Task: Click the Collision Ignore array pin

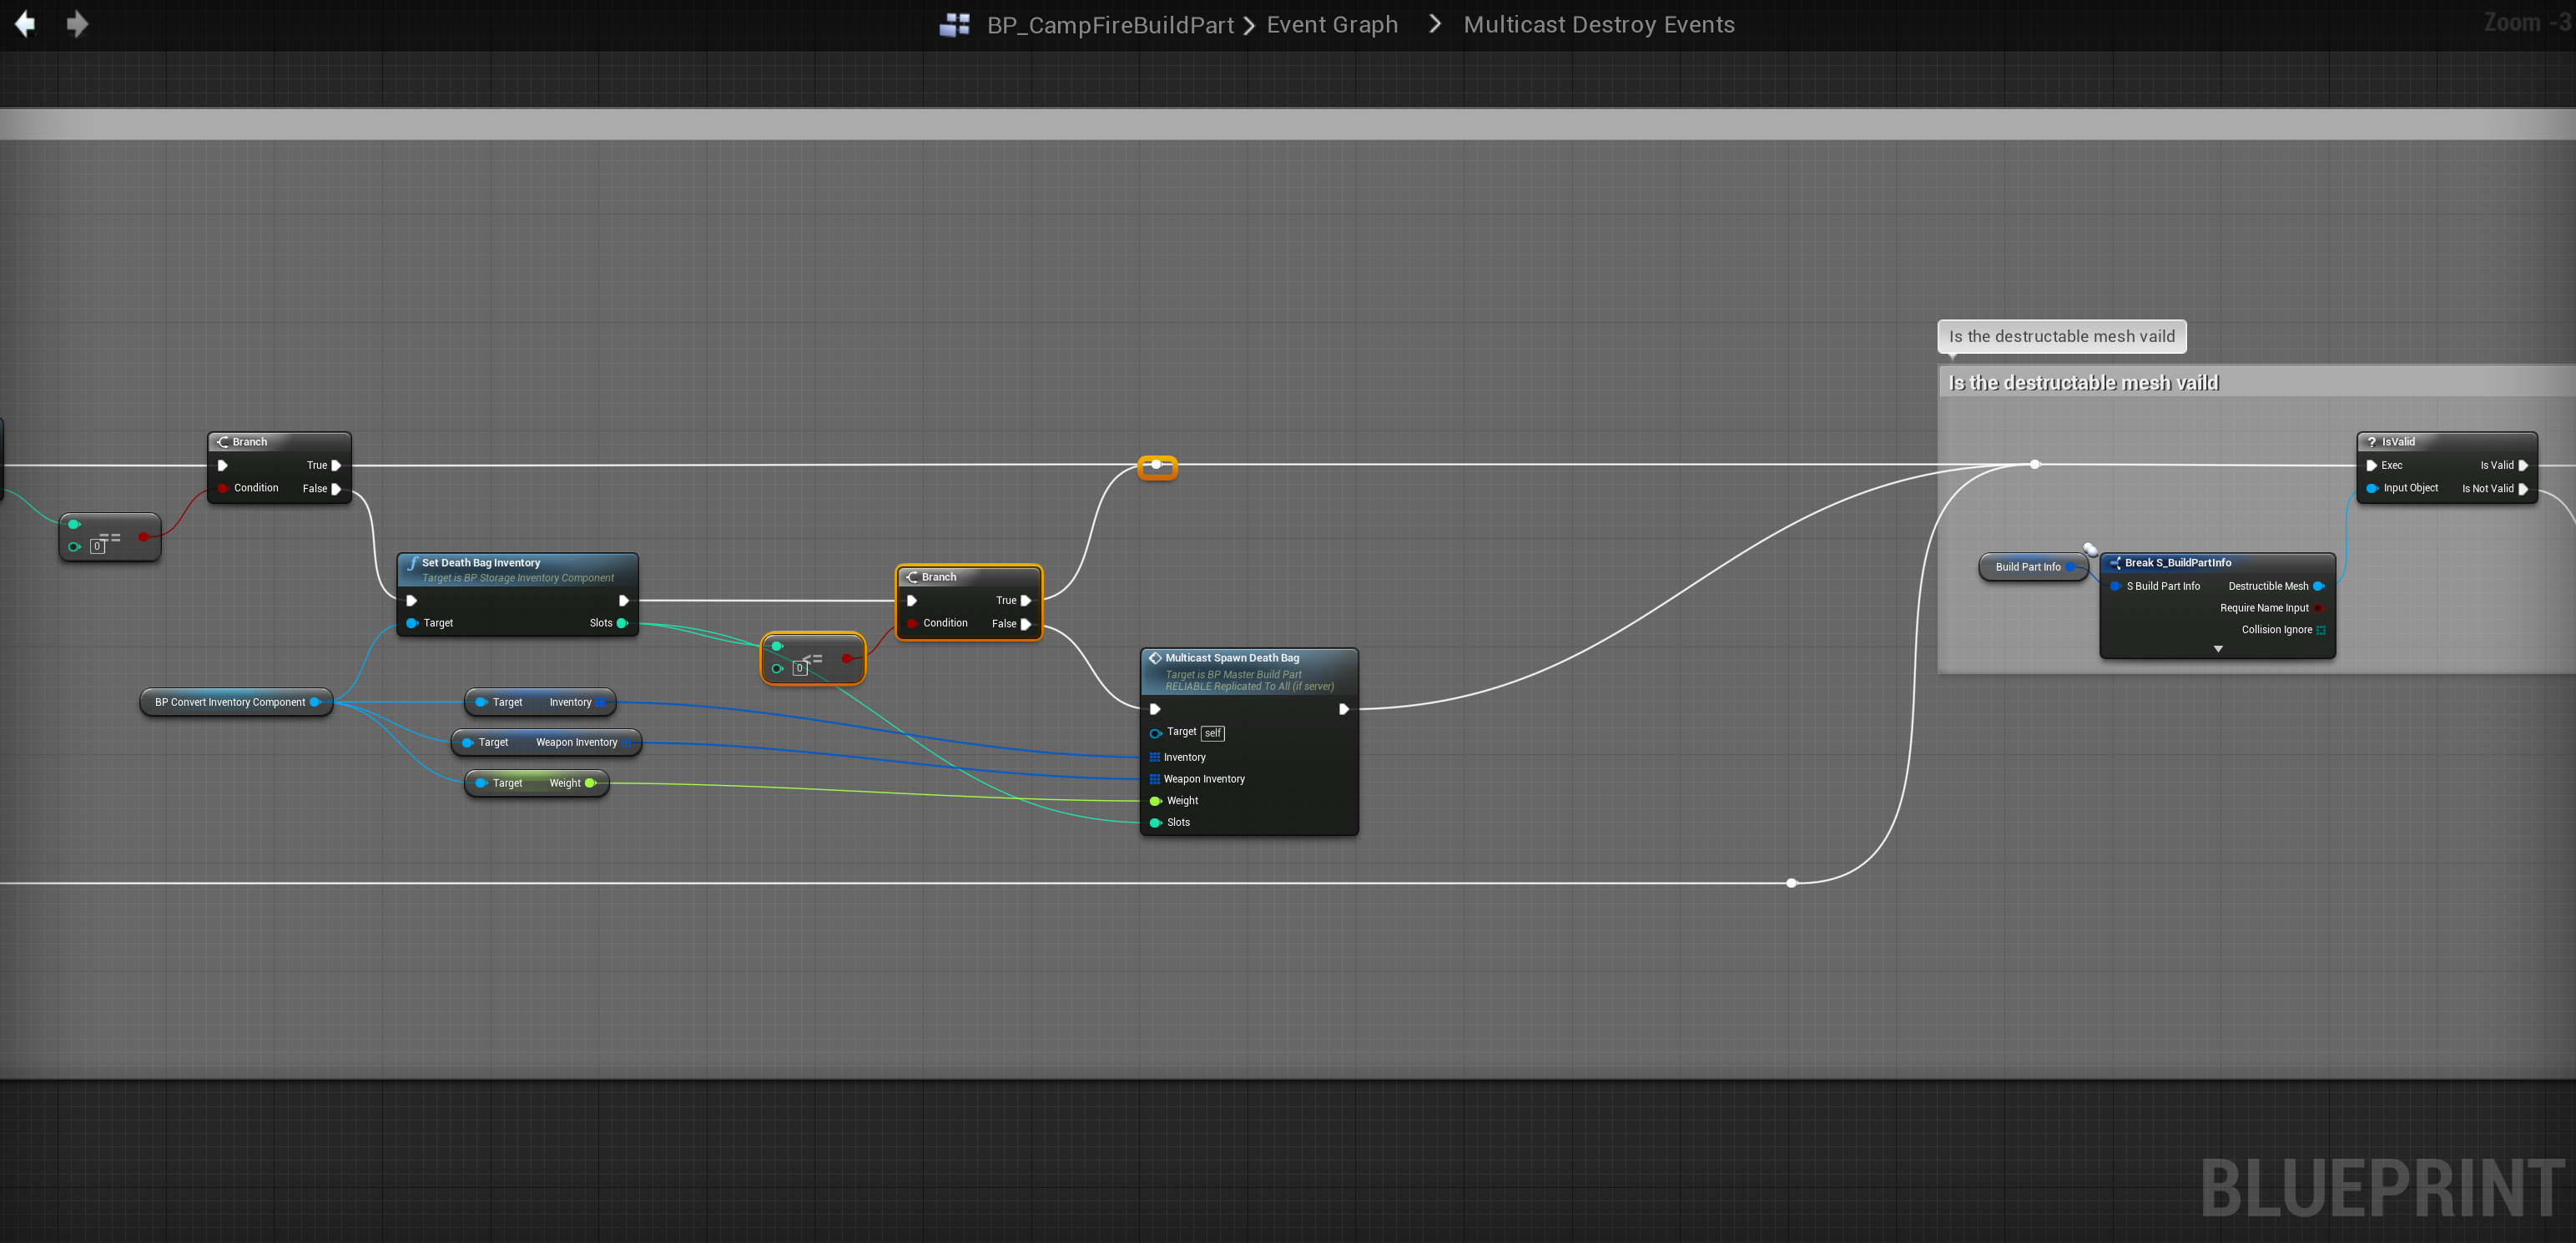Action: [x=2321, y=630]
